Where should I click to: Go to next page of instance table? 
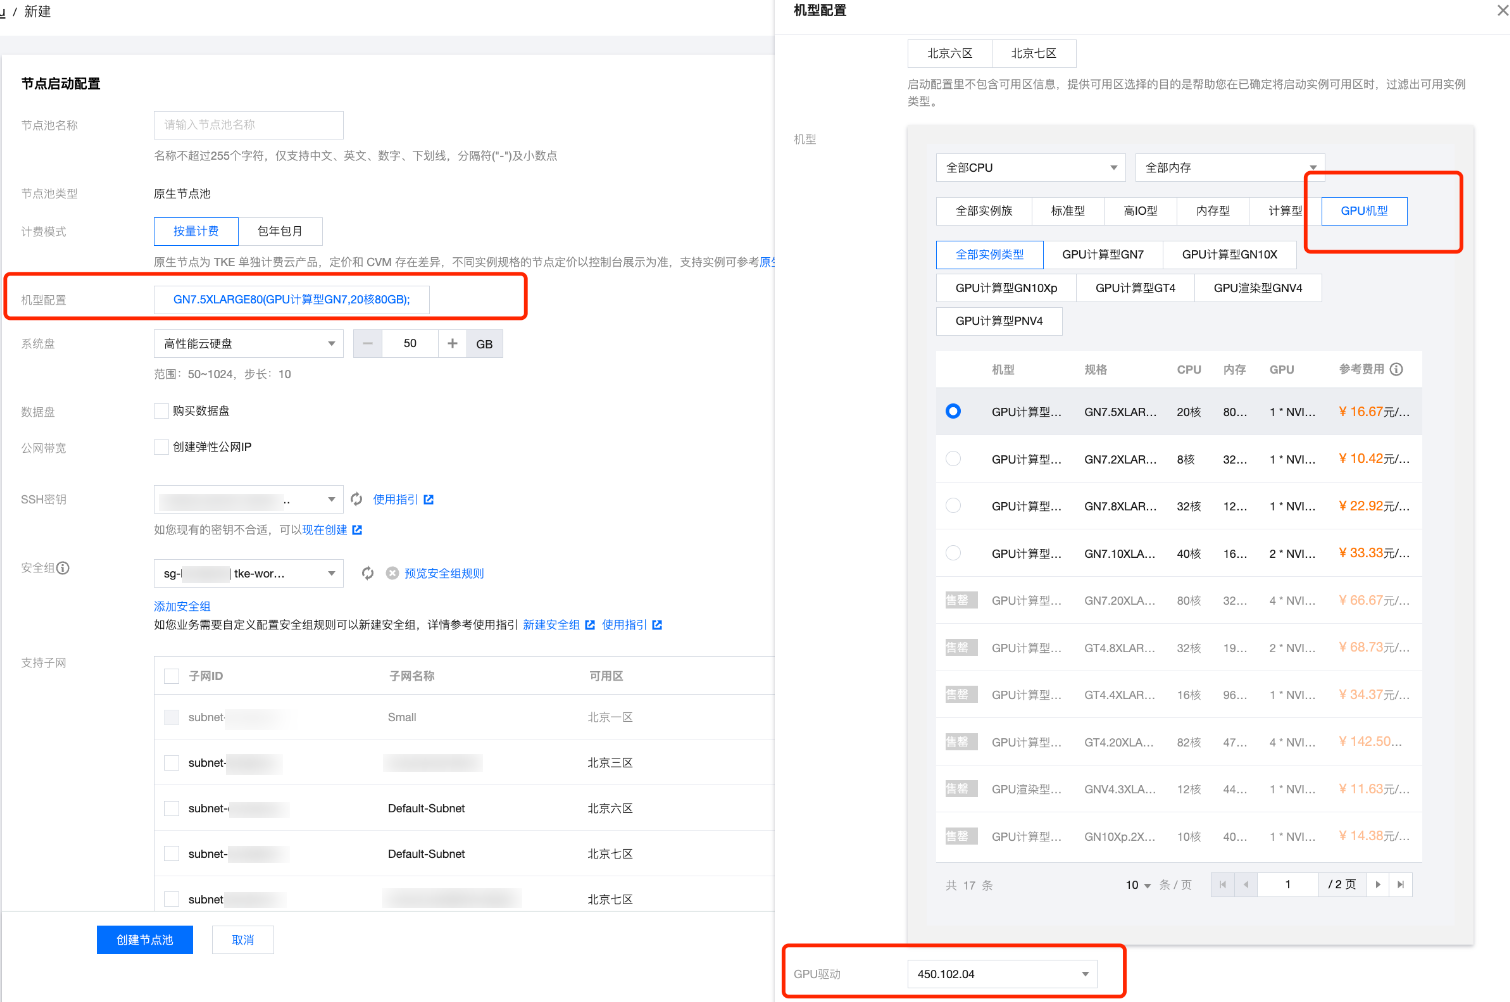pyautogui.click(x=1378, y=885)
